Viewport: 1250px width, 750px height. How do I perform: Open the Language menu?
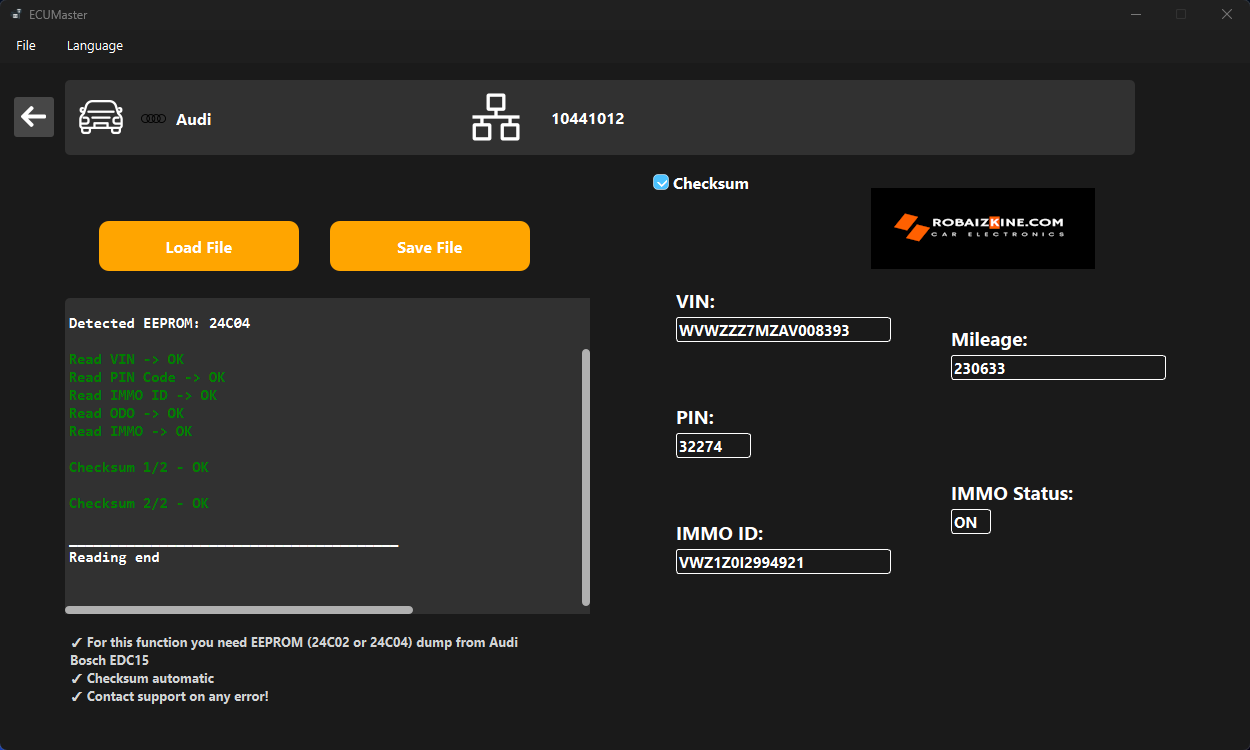point(94,45)
